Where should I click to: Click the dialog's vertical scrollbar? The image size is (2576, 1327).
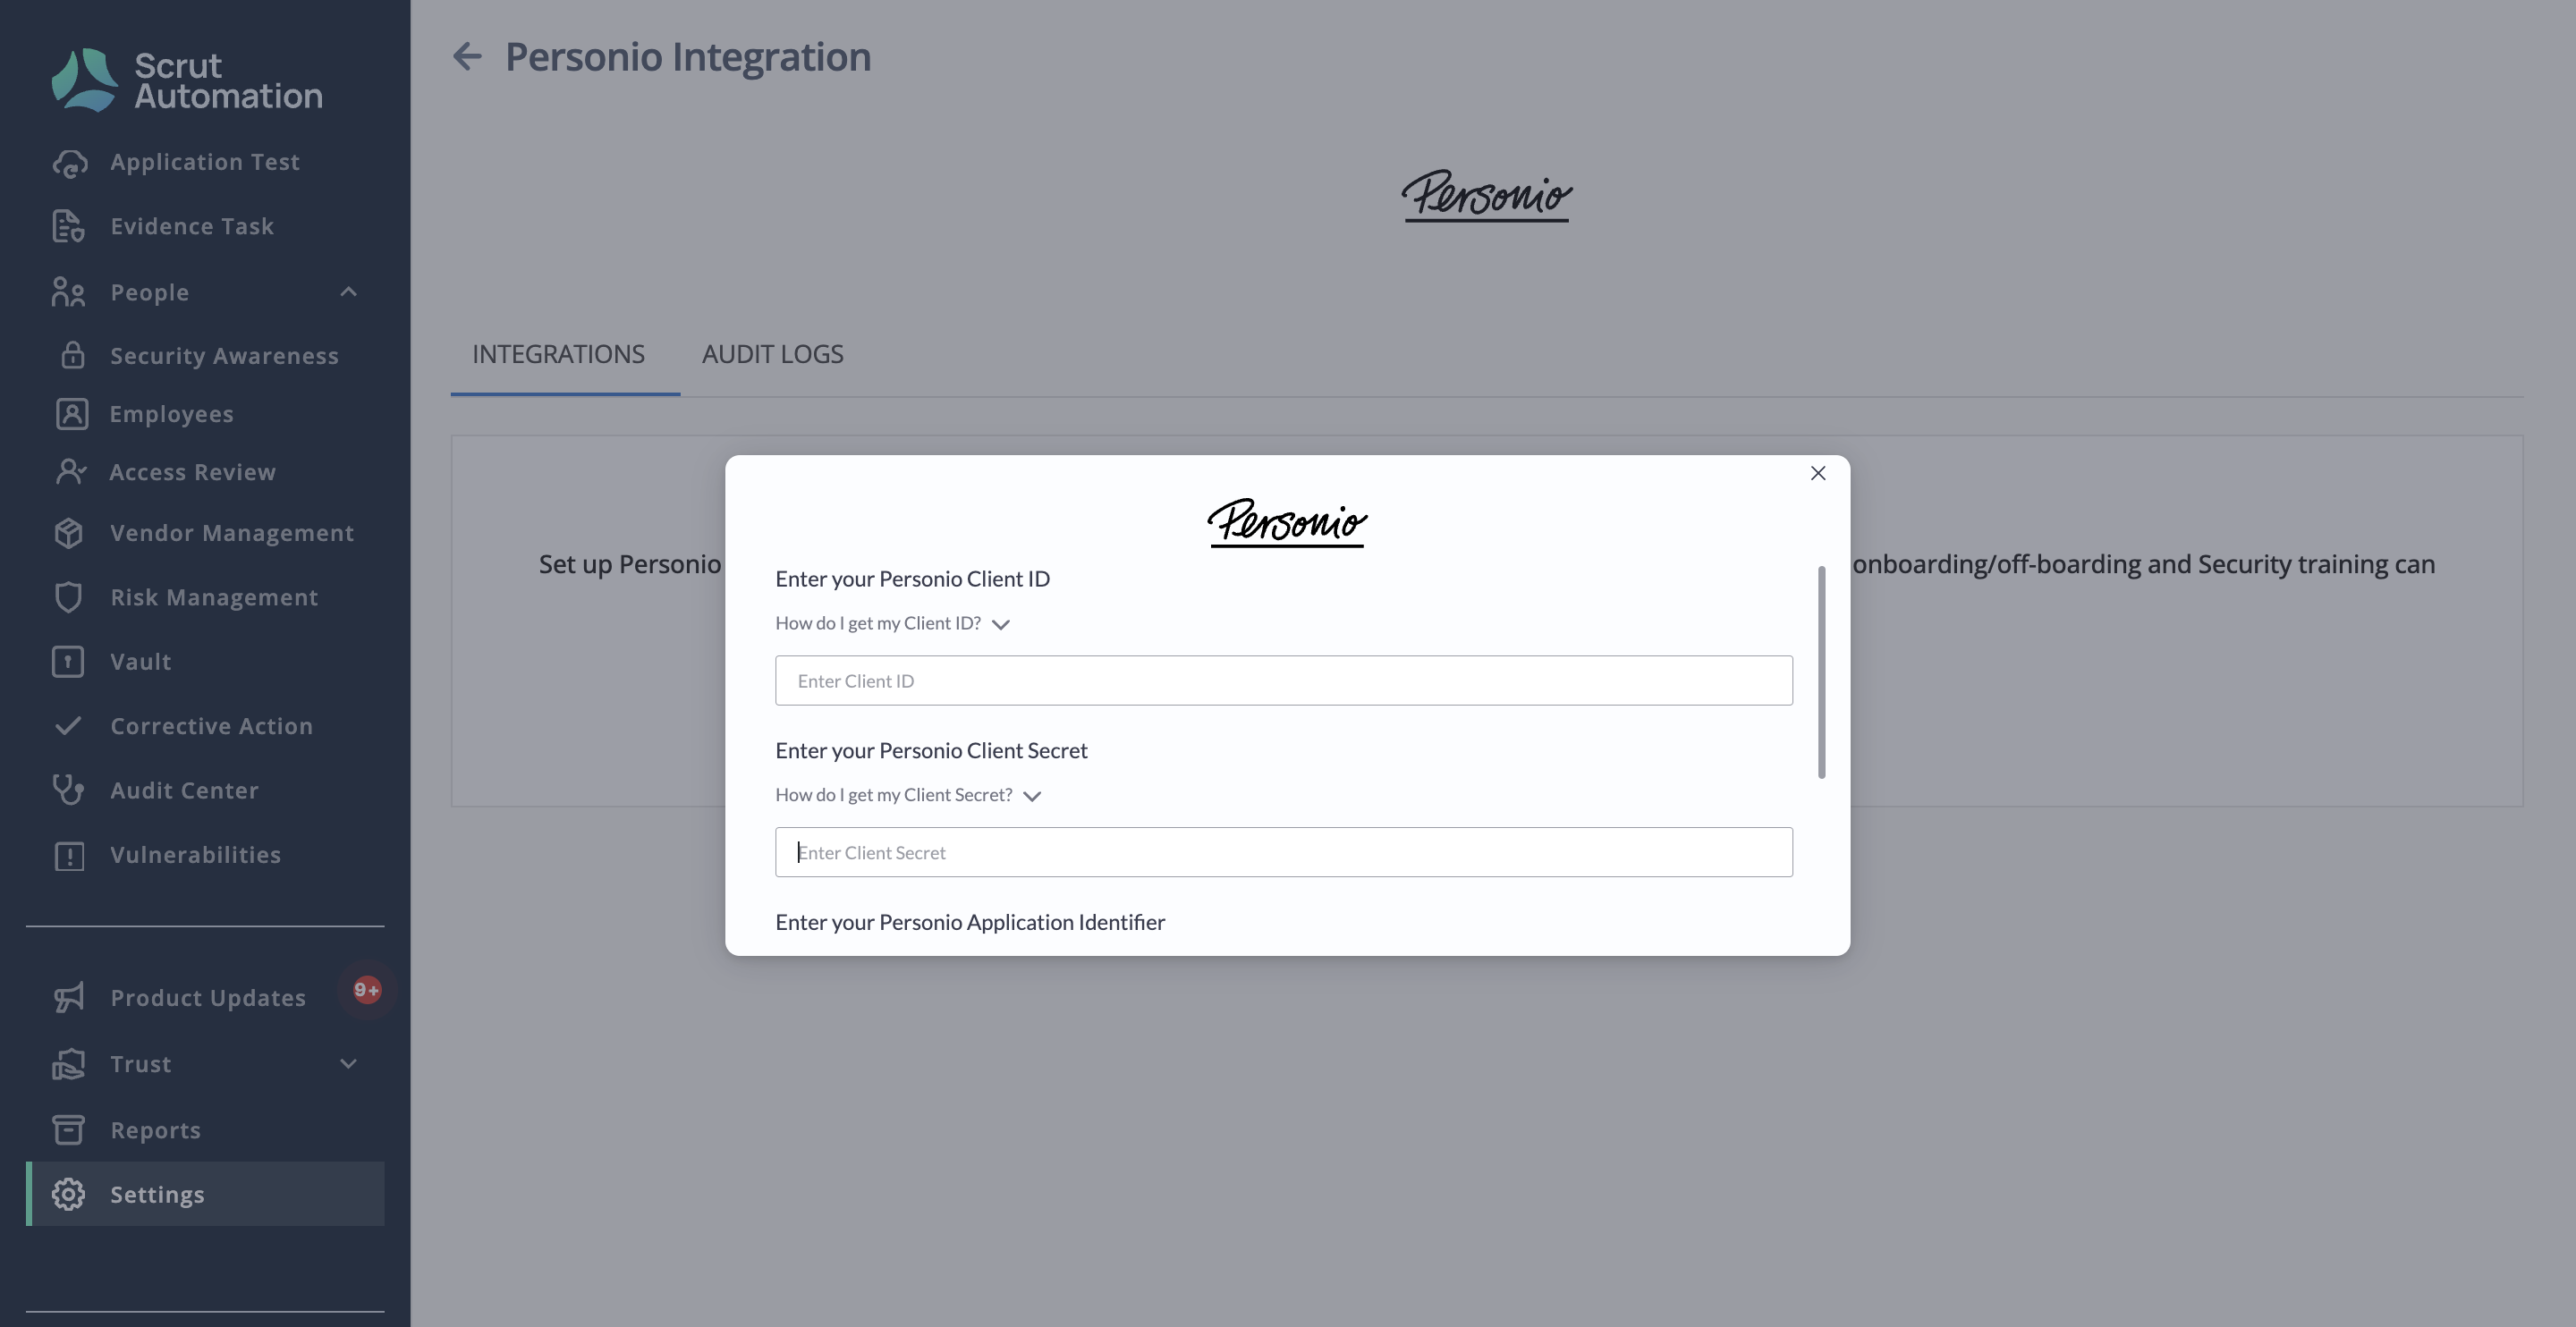pos(1821,672)
